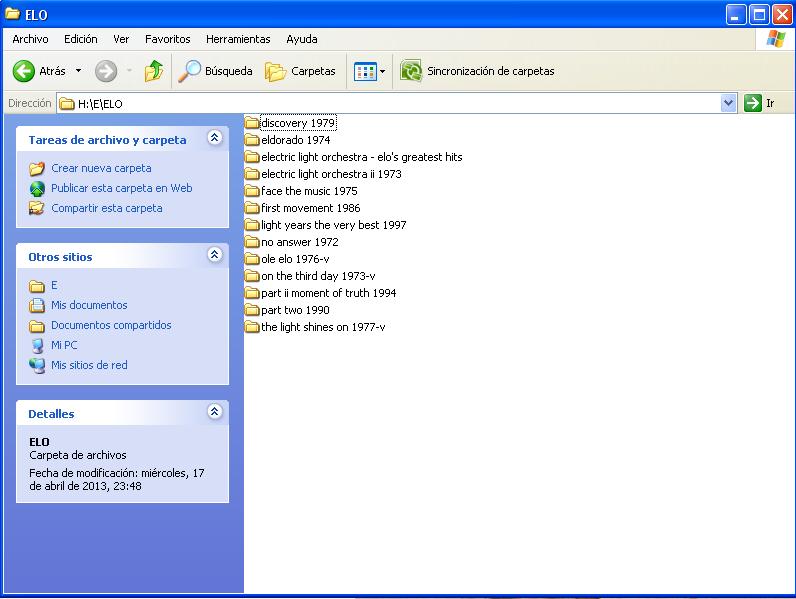
Task: Open the Archivo menu
Action: pyautogui.click(x=30, y=39)
